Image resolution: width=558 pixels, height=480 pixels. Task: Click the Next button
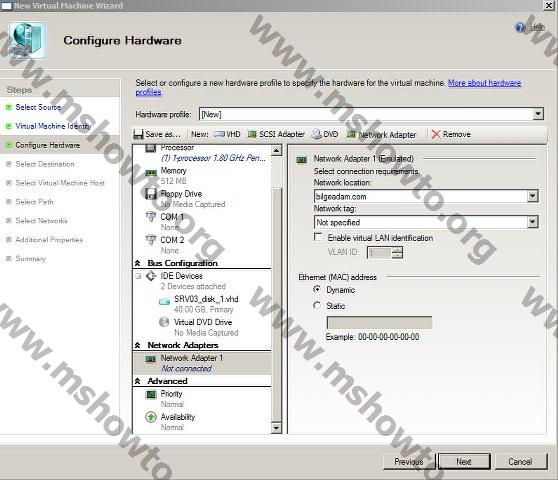(x=464, y=461)
